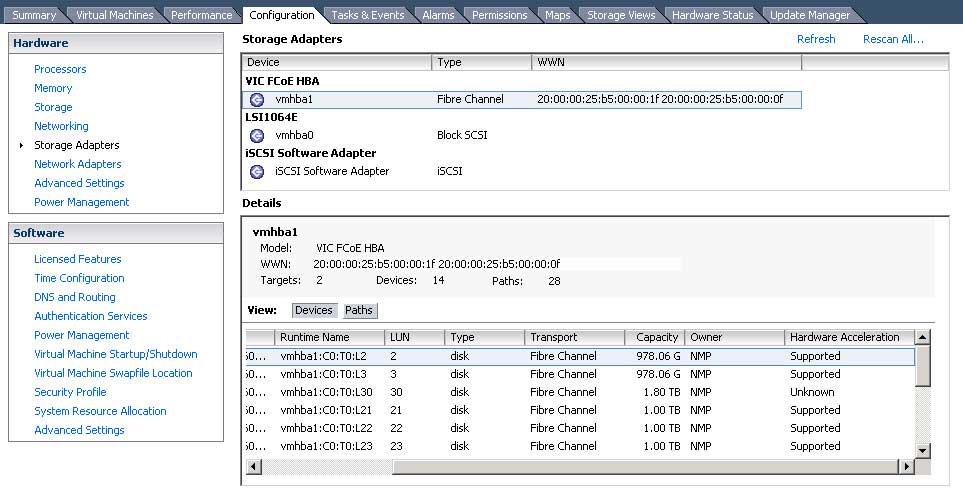Viewport: 963px width, 490px height.
Task: Open Advanced Settings under Software
Action: point(79,430)
